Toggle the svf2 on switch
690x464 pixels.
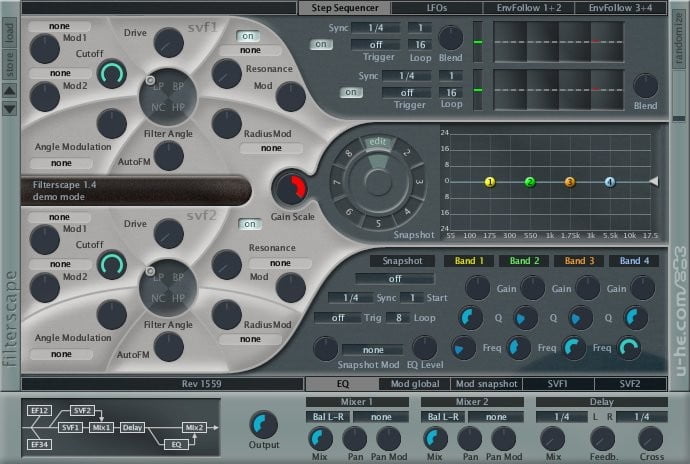coord(250,224)
